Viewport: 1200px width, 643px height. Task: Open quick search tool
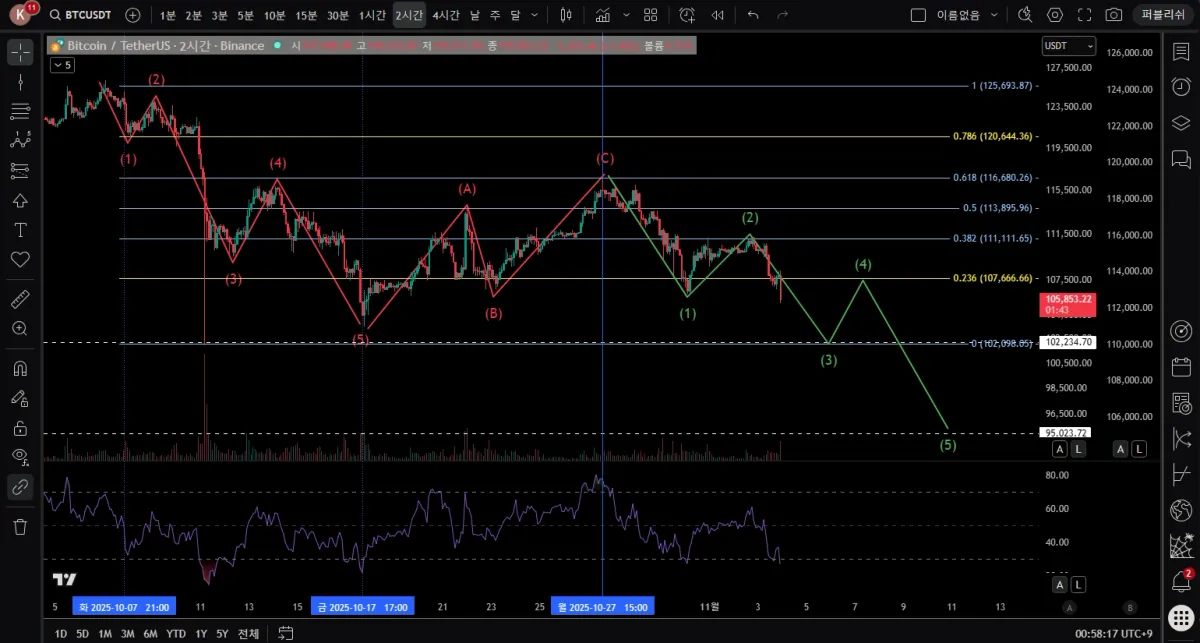[1025, 15]
